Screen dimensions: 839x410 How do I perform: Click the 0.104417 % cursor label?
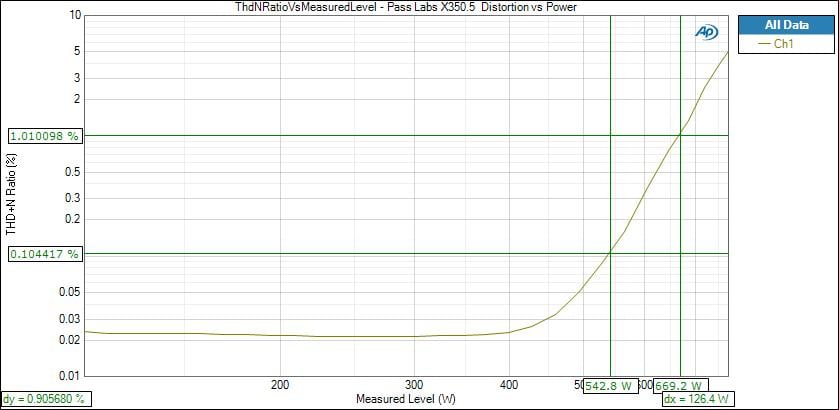click(x=44, y=255)
